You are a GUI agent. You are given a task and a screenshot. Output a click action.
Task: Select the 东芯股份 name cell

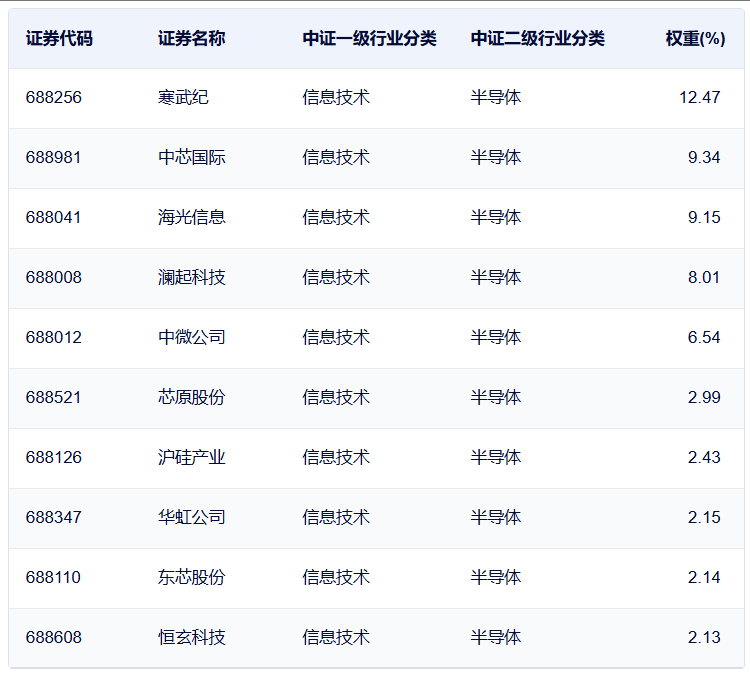click(191, 578)
